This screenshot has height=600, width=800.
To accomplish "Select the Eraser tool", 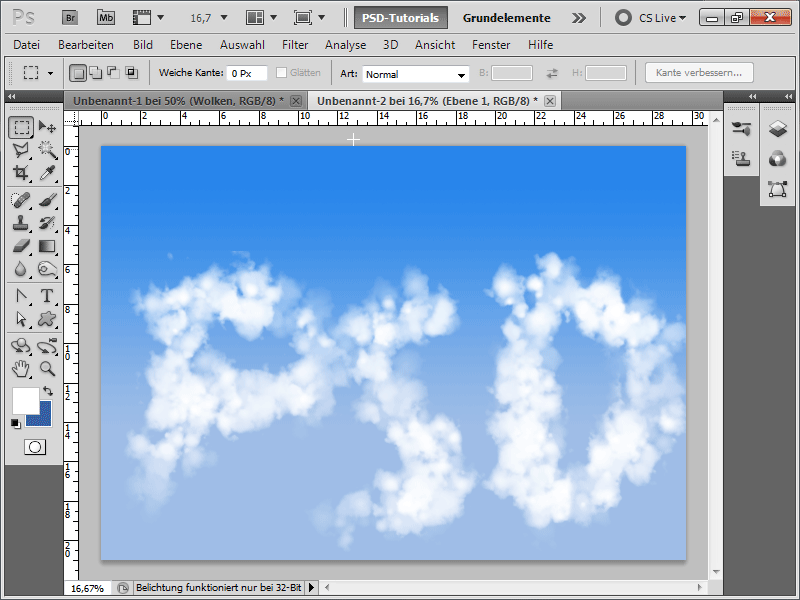I will point(21,246).
